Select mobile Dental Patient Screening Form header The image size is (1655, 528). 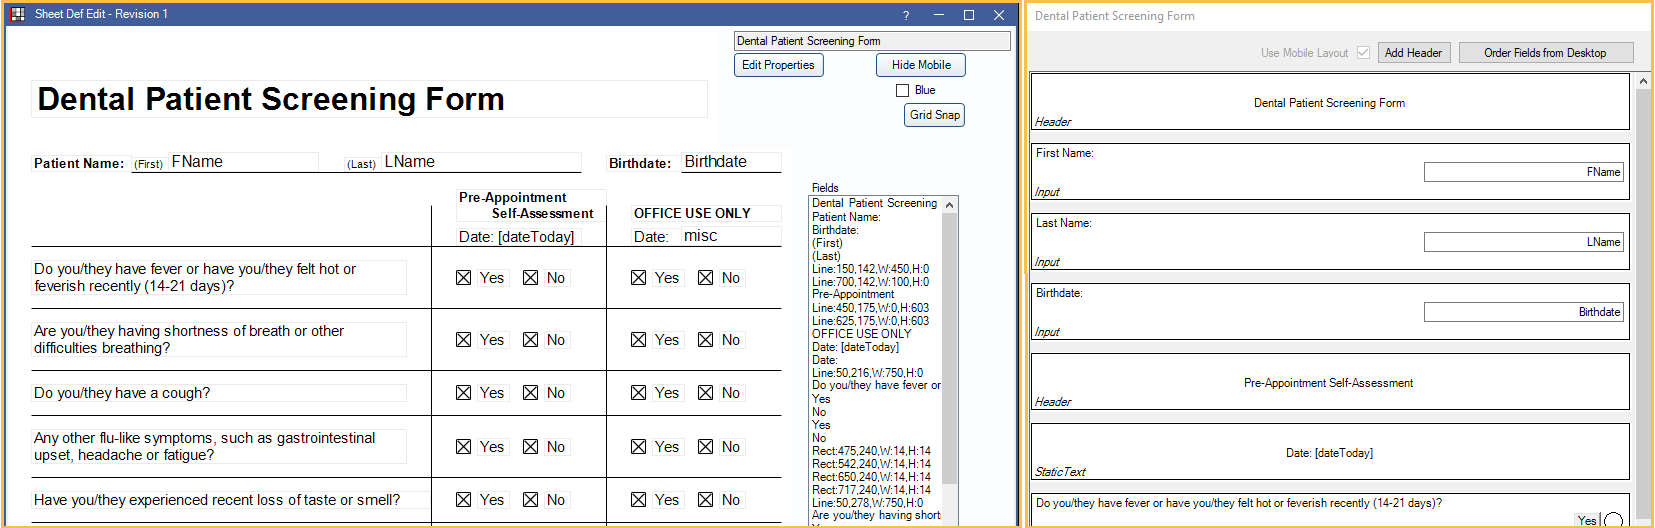click(1330, 101)
